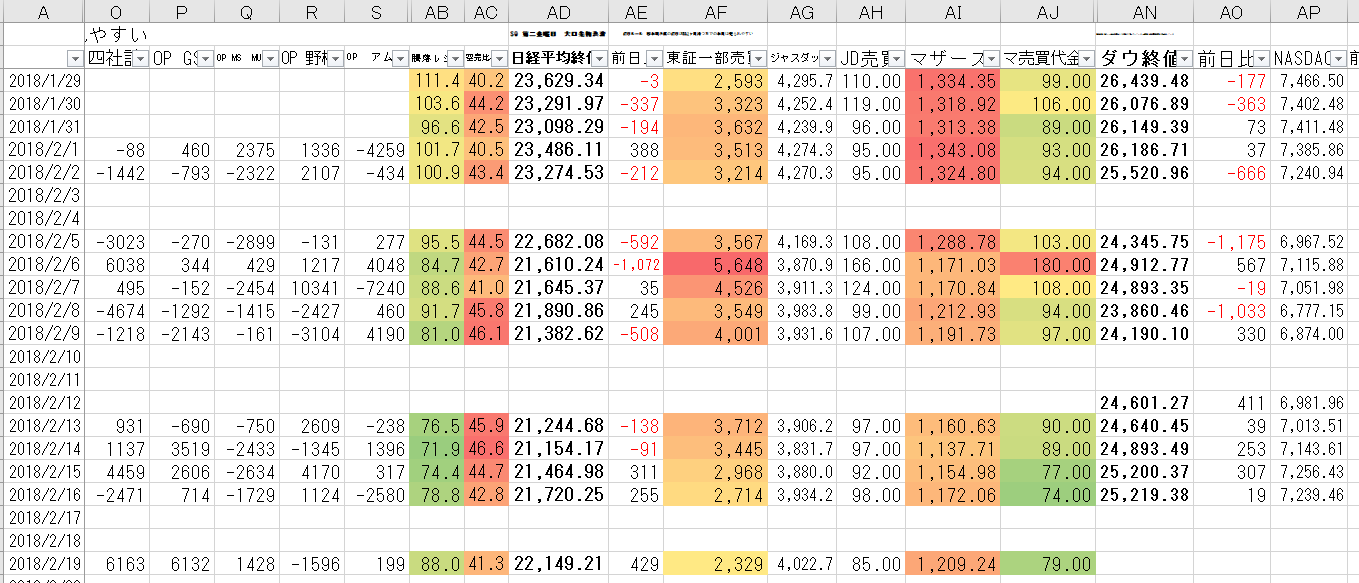
Task: Click the red cell showing 5,648
Action: click(x=715, y=265)
